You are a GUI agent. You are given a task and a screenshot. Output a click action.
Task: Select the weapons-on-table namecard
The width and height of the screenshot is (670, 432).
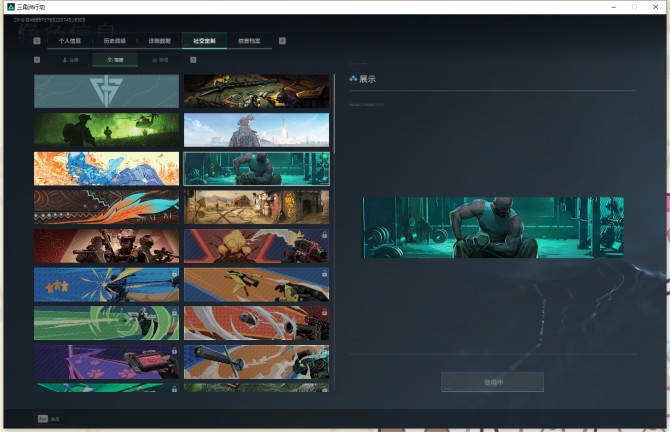tap(256, 91)
